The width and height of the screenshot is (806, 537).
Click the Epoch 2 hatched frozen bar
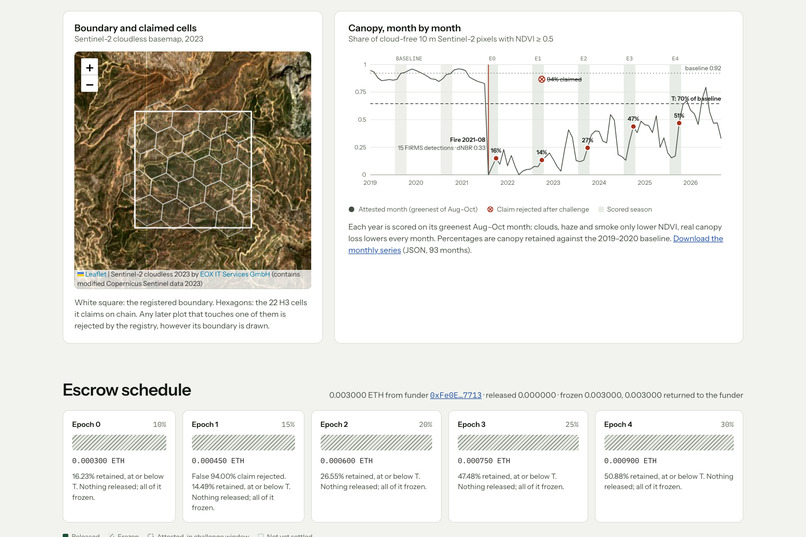click(x=376, y=442)
